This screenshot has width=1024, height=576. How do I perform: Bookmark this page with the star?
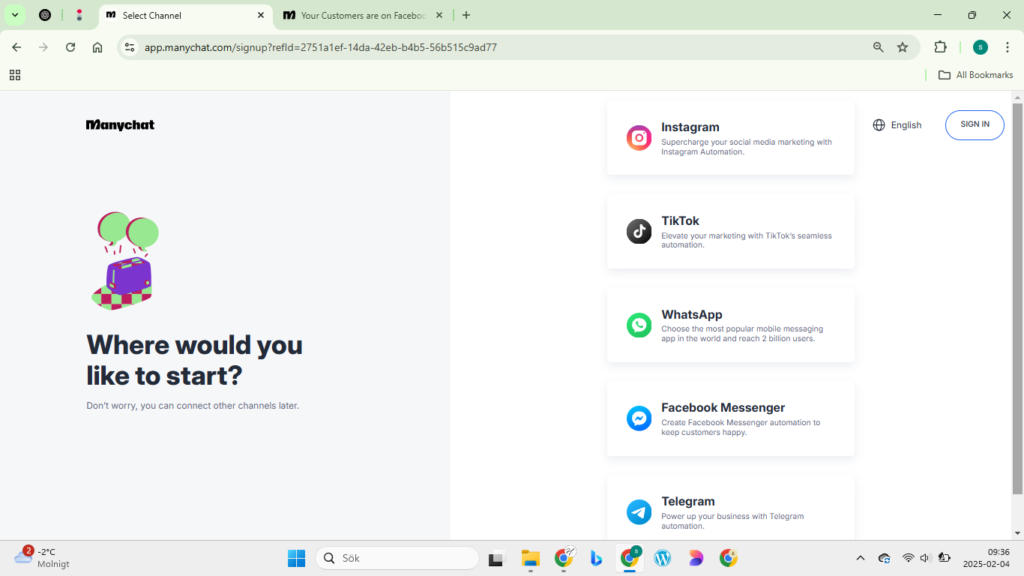pos(903,47)
